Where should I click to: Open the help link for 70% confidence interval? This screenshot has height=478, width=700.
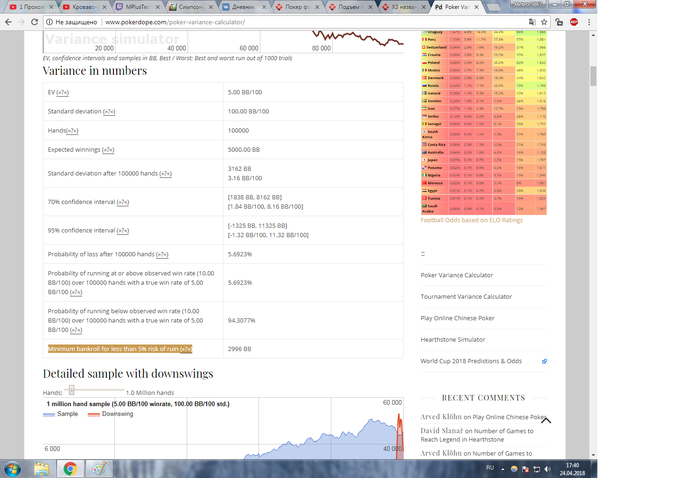click(123, 202)
